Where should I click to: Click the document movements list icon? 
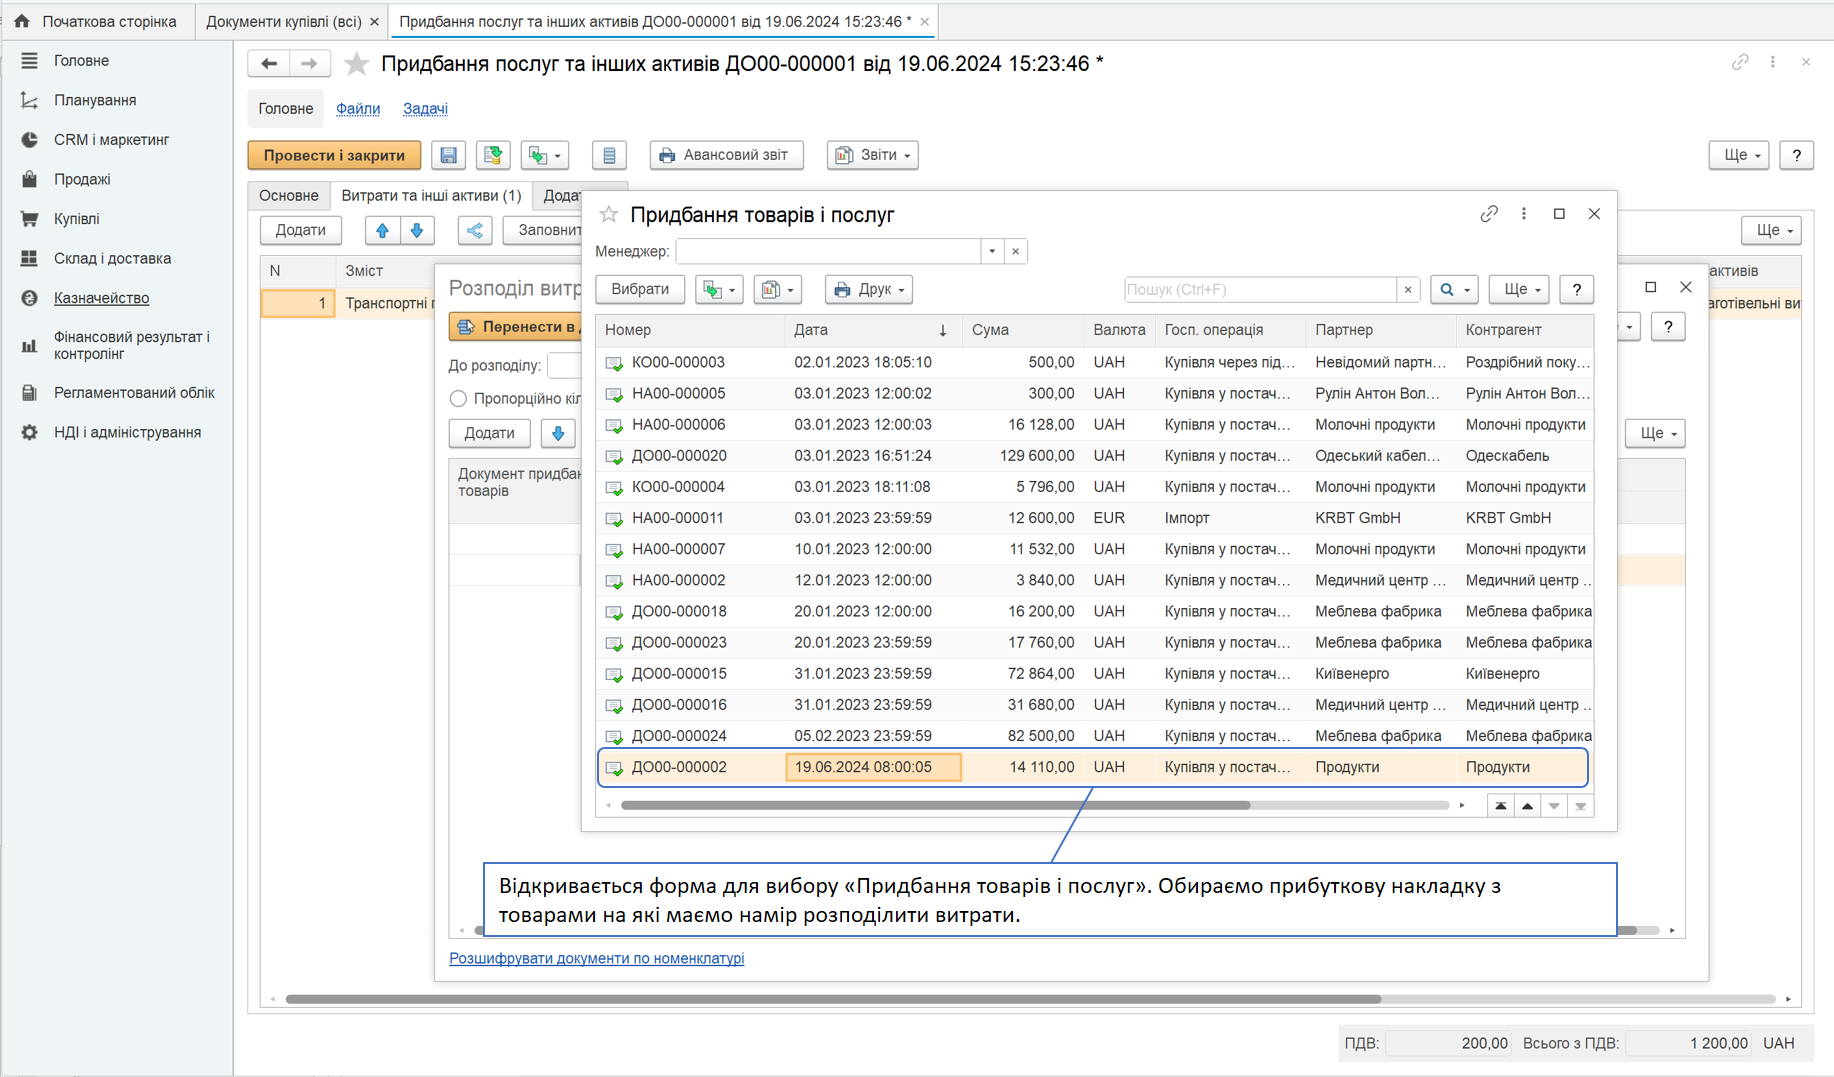[x=609, y=155]
